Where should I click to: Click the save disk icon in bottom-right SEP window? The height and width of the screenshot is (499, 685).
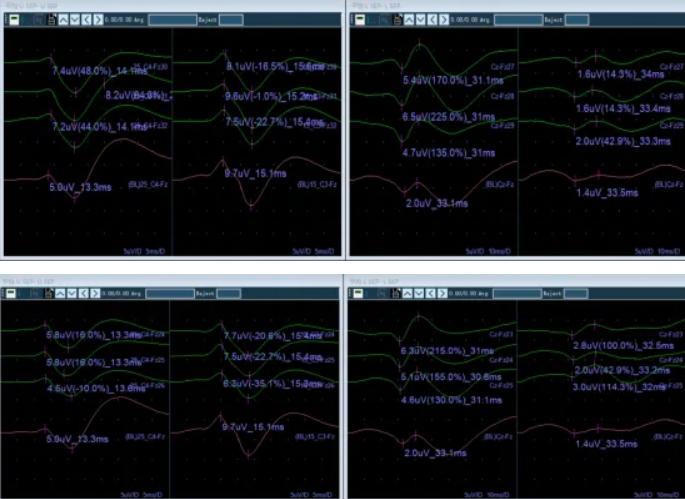pyautogui.click(x=396, y=293)
